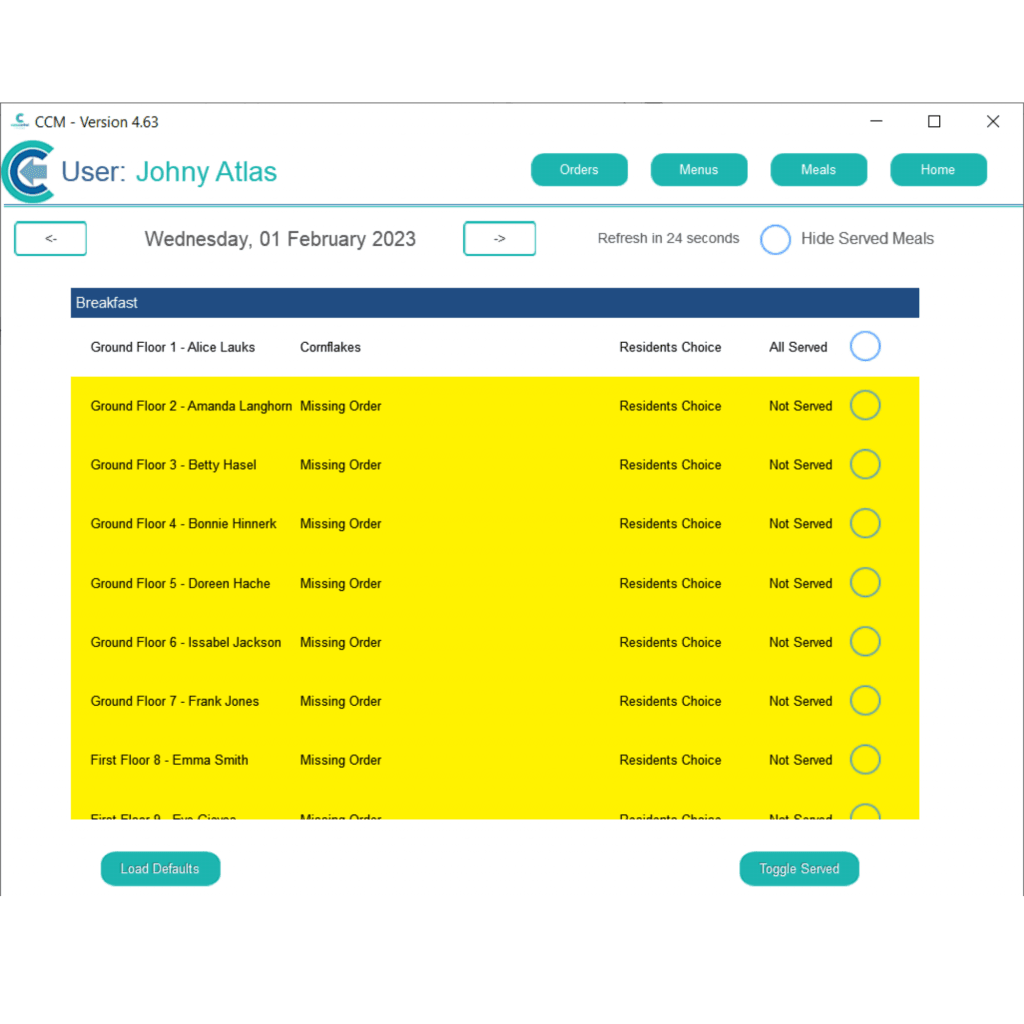Select served circle for Betty Hasel
1024x1024 pixels.
865,465
